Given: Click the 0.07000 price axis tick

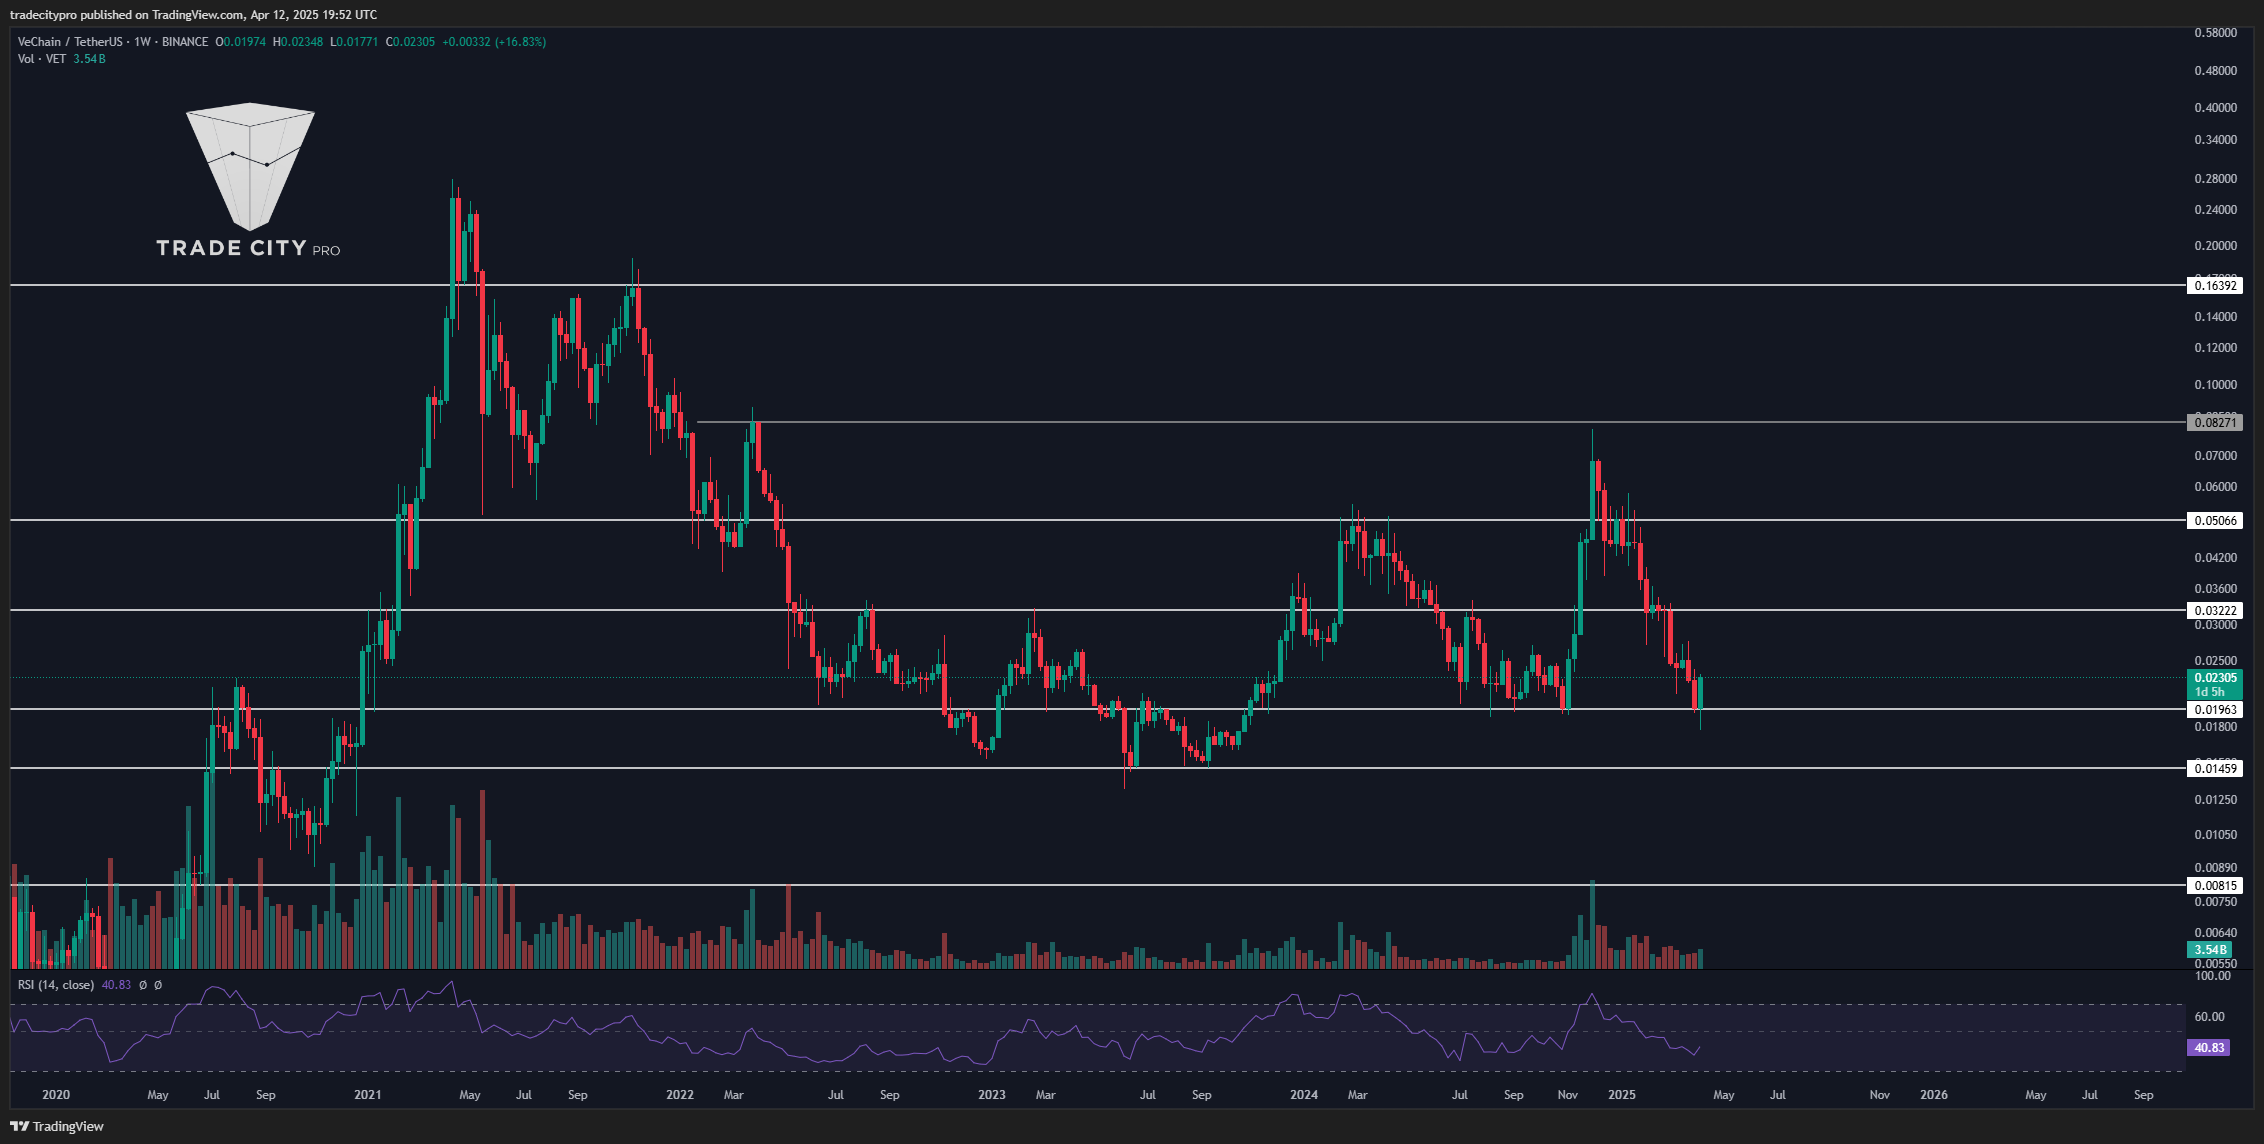Looking at the screenshot, I should [x=2215, y=456].
